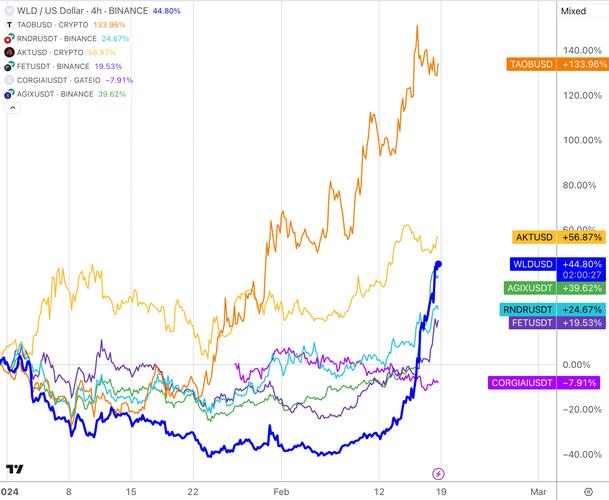Click the RNDRUSDT red symbol icon
Image resolution: width=609 pixels, height=500 pixels.
pos(9,39)
